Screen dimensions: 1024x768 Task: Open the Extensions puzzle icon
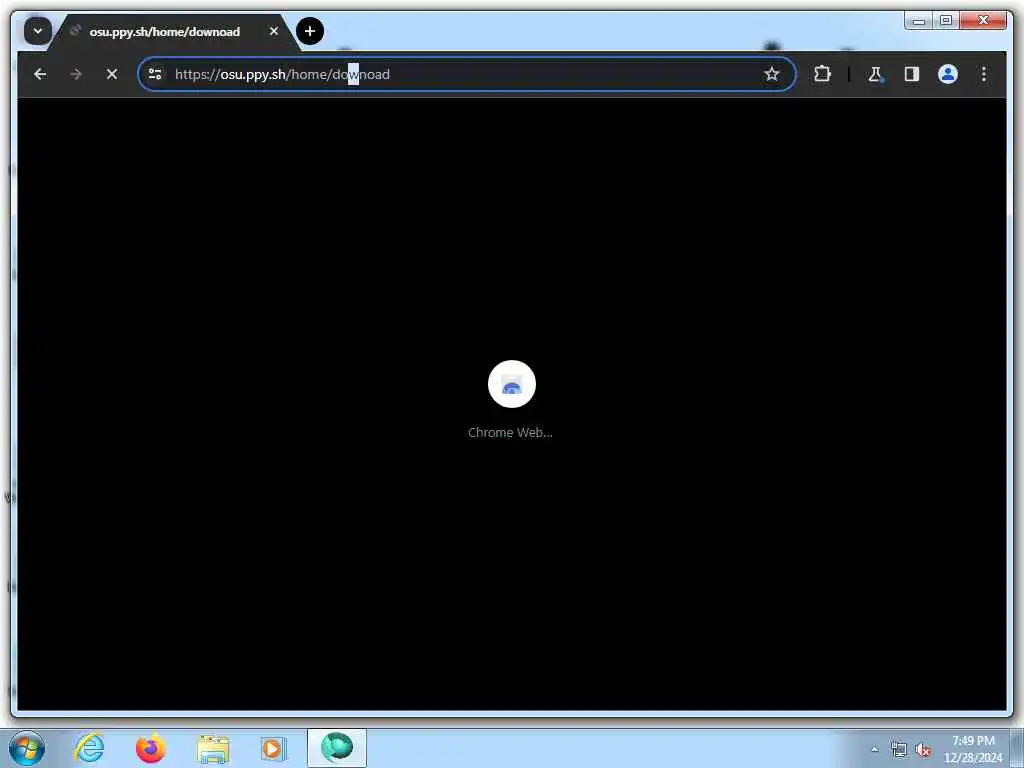pos(822,74)
